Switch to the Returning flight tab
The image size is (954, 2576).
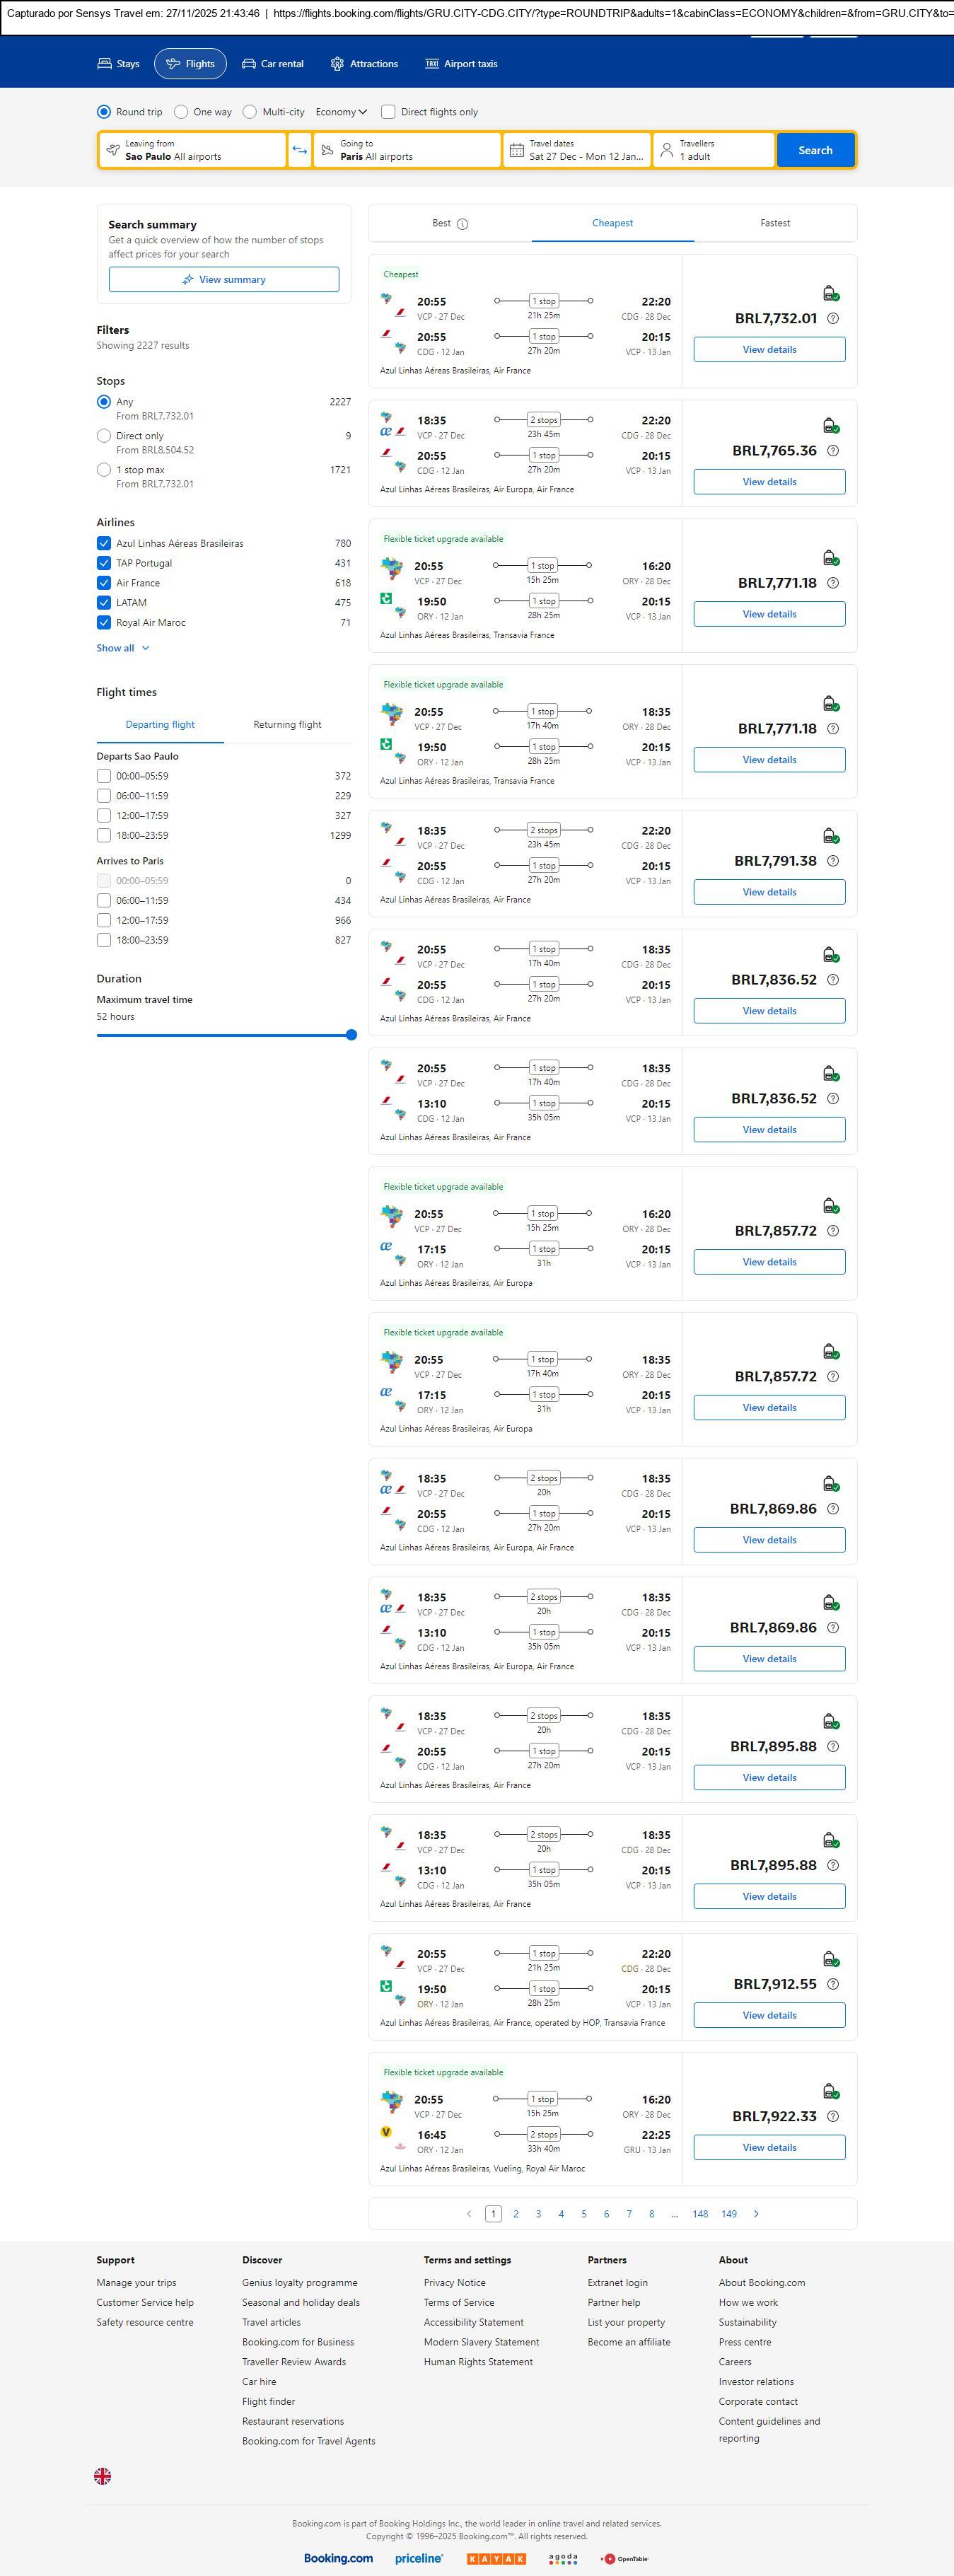[287, 725]
